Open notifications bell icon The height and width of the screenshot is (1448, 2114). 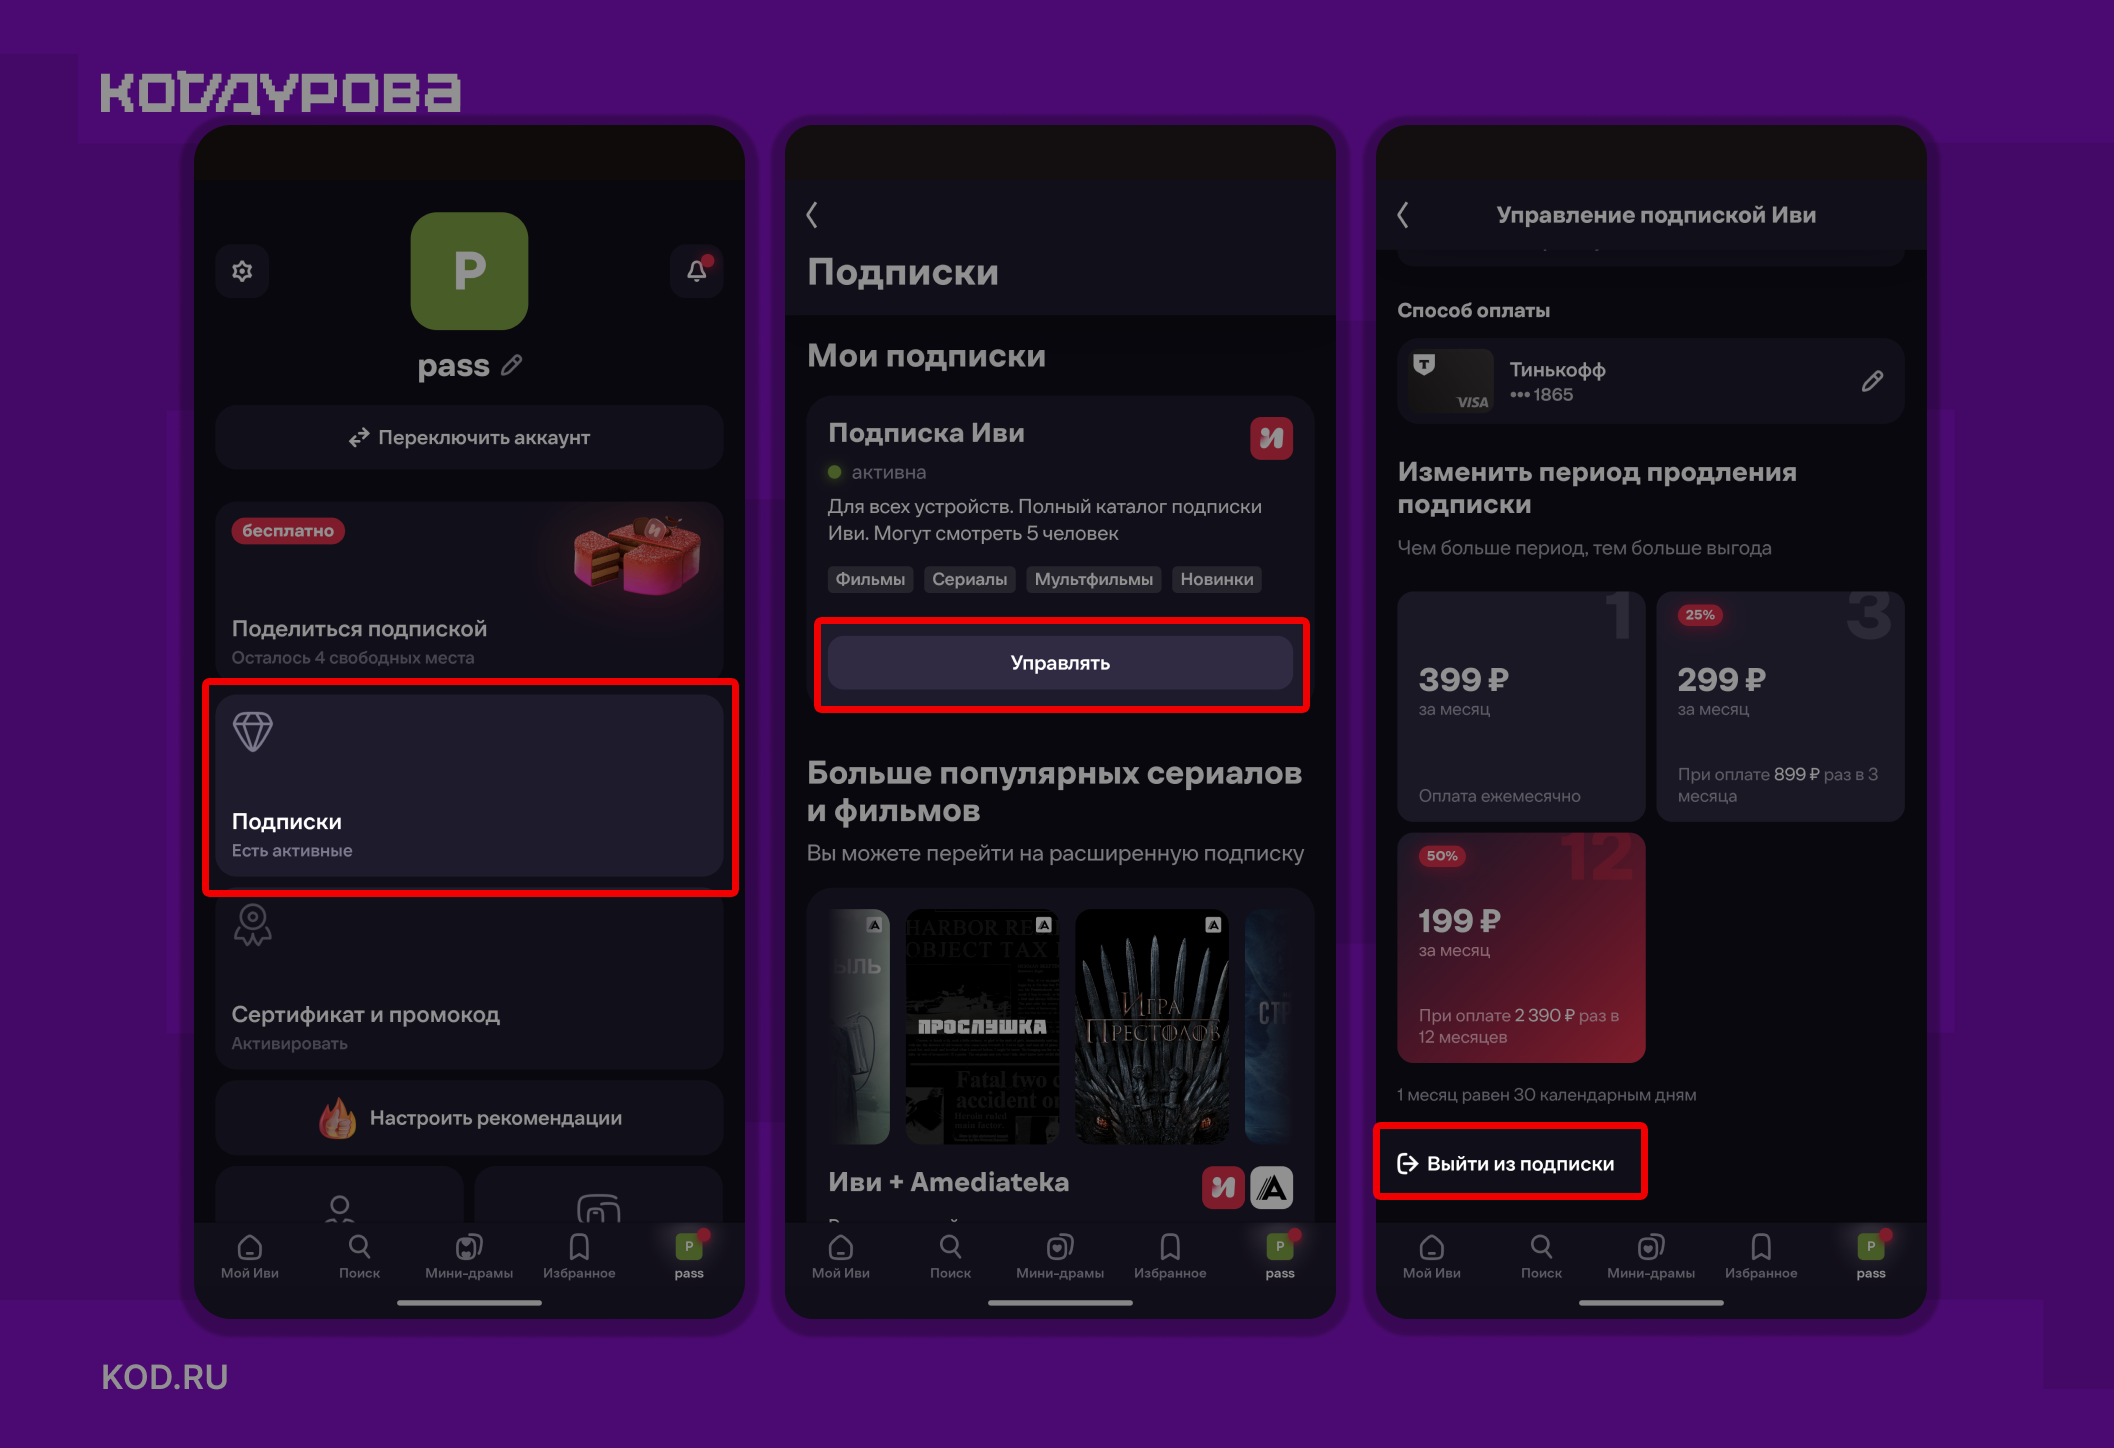pos(697,271)
